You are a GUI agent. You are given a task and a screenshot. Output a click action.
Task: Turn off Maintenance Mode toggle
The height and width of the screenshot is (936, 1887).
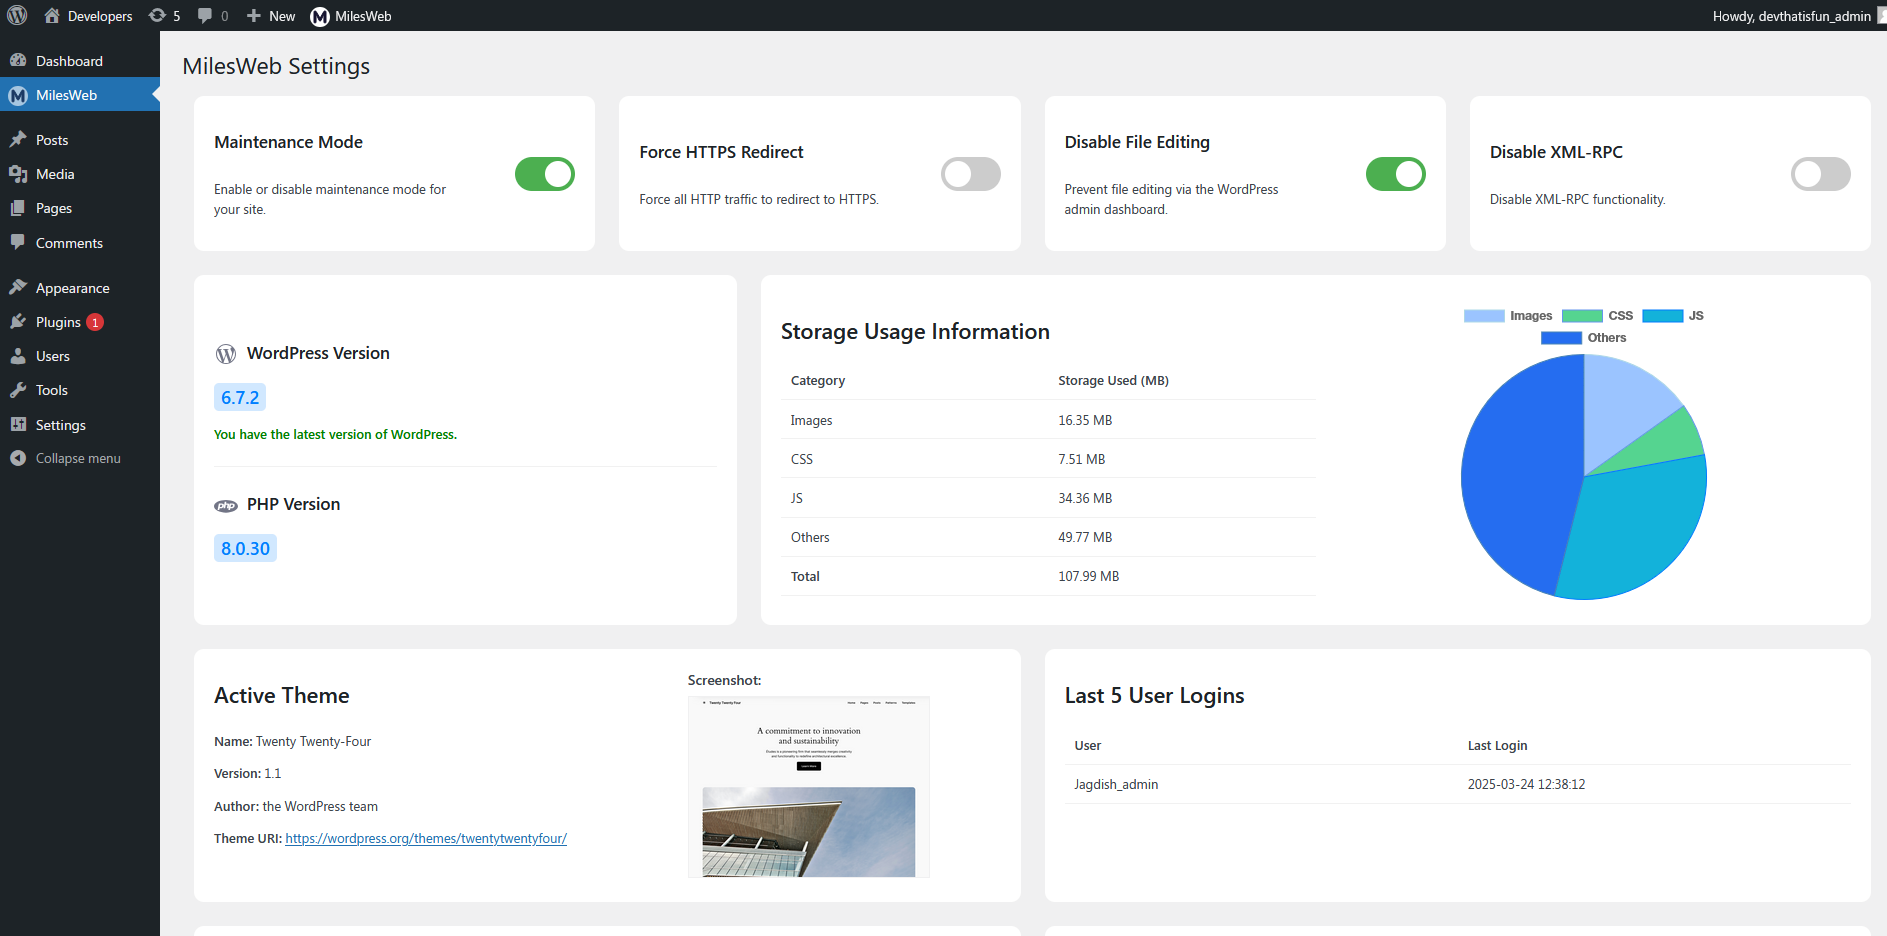click(545, 174)
